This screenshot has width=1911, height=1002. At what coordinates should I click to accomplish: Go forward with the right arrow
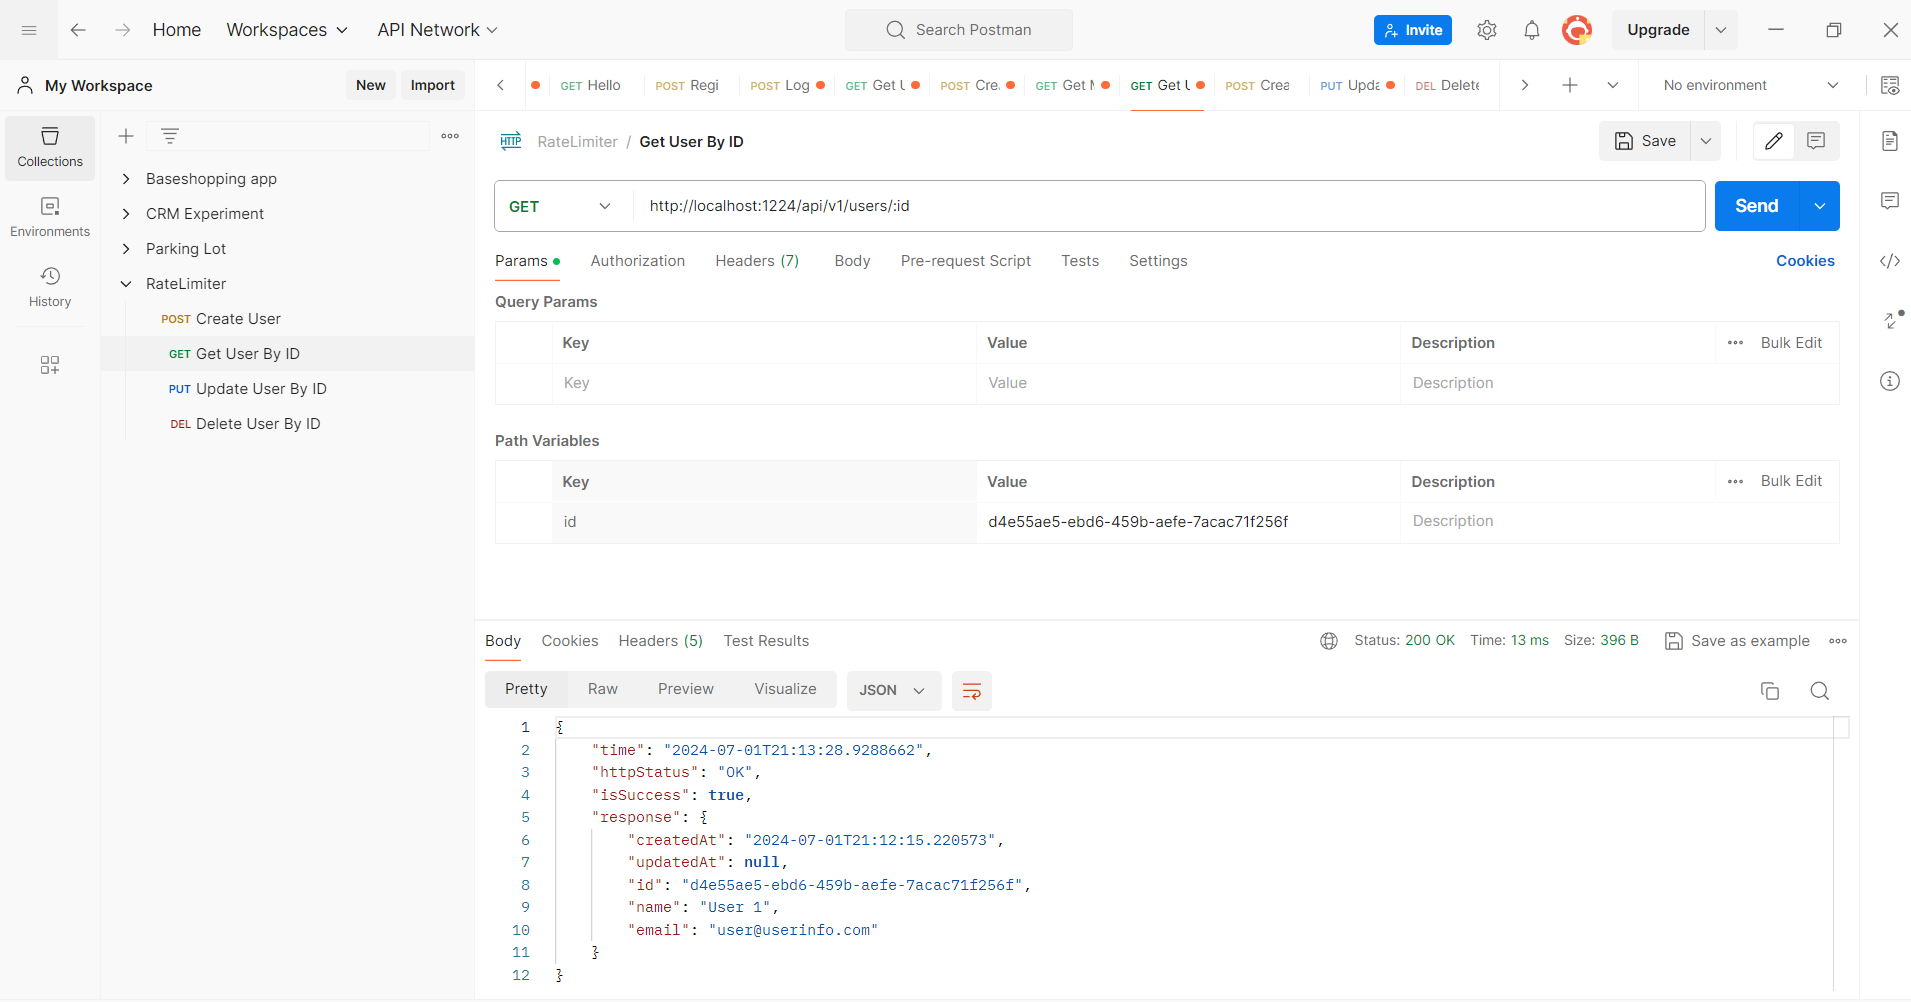point(122,30)
